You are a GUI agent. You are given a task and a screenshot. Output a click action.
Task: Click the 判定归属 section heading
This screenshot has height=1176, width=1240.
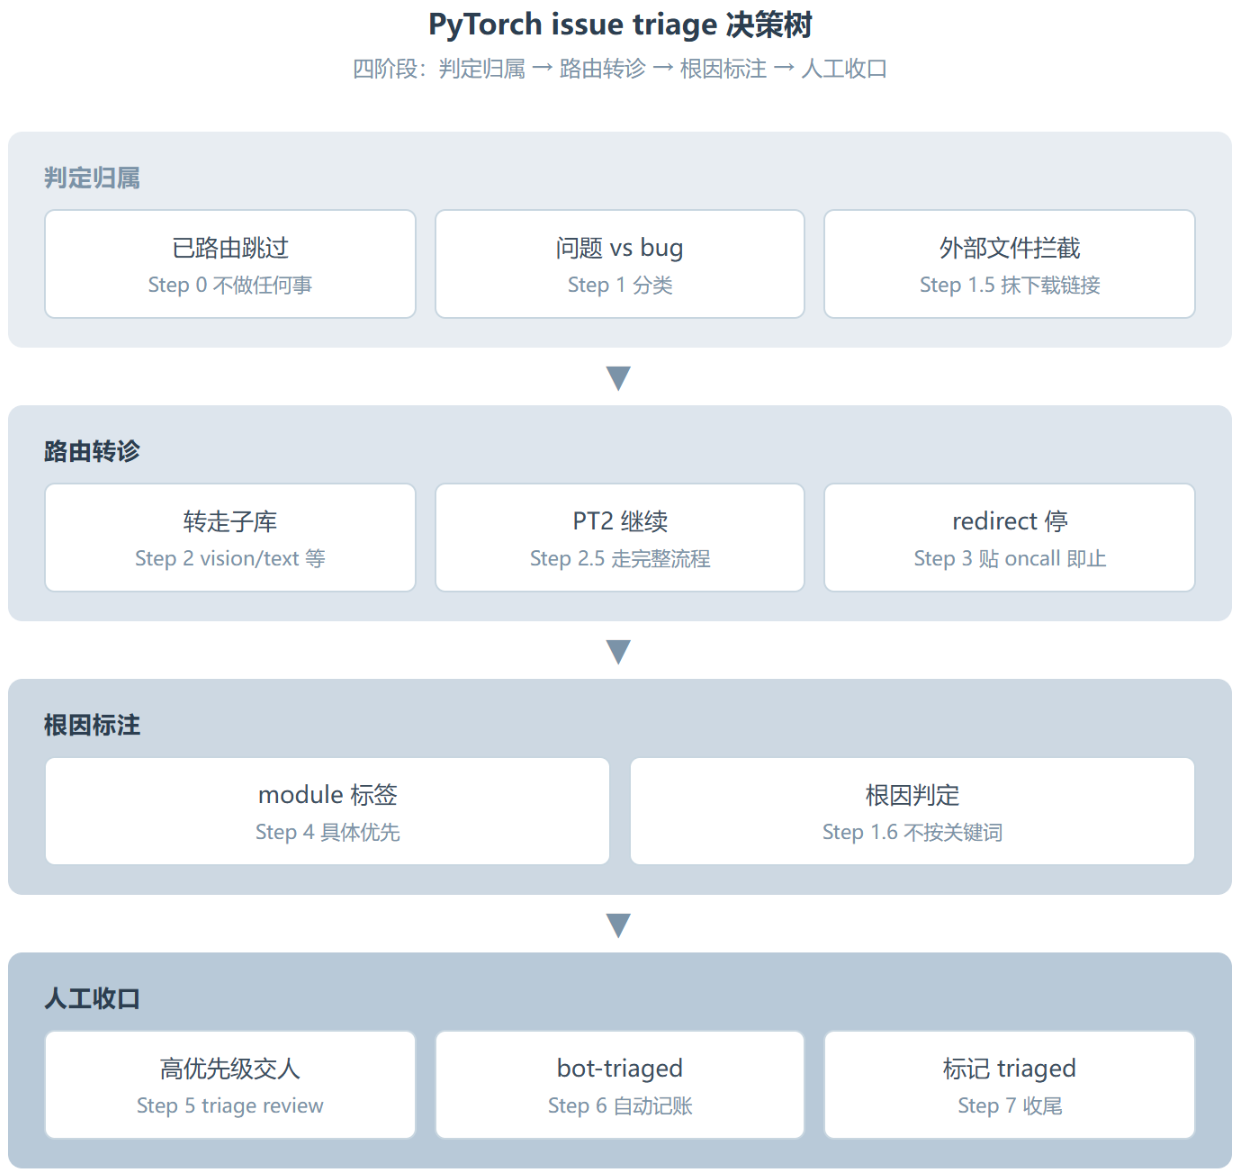pos(92,178)
